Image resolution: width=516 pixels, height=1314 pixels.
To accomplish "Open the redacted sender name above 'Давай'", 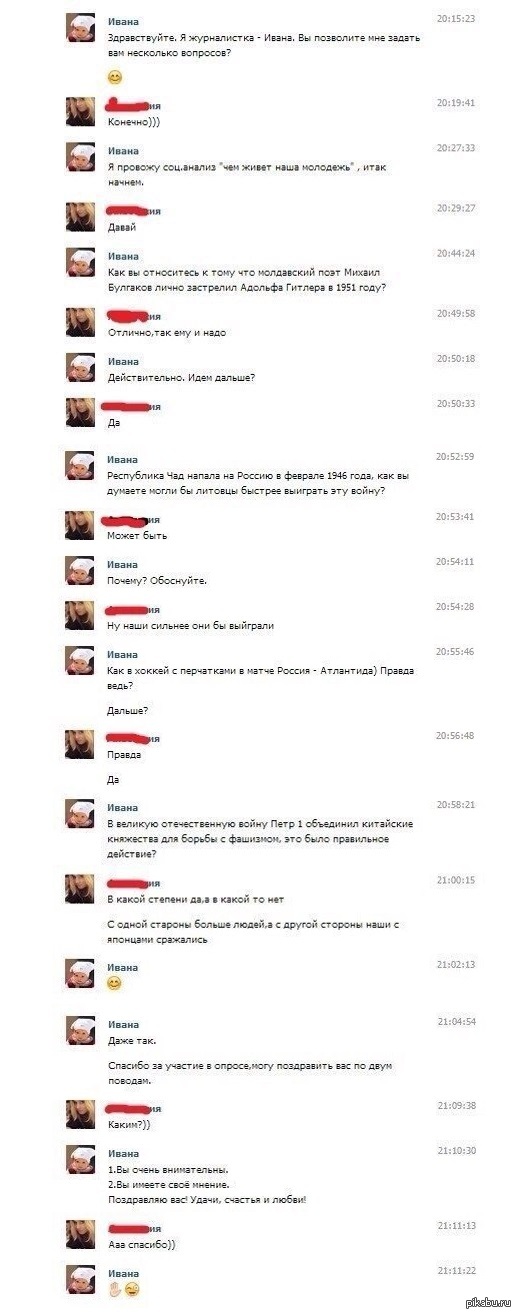I will coord(134,211).
